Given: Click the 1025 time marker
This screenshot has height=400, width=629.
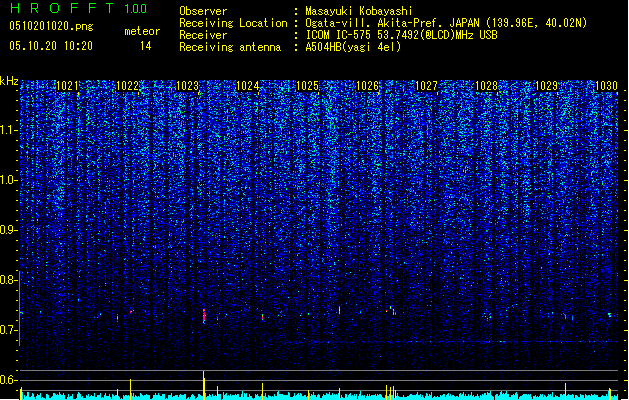Looking at the screenshot, I should (307, 86).
